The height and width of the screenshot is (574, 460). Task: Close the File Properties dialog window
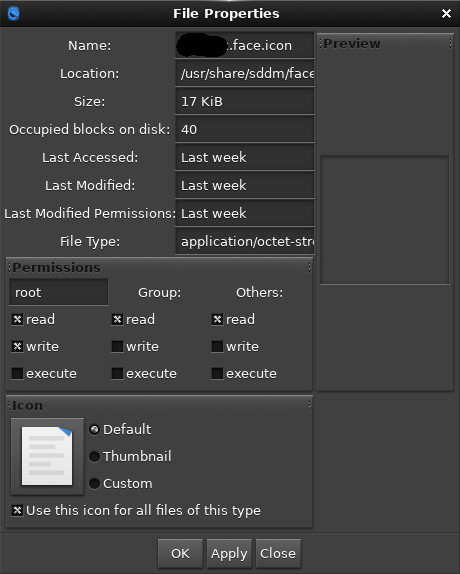[x=446, y=14]
